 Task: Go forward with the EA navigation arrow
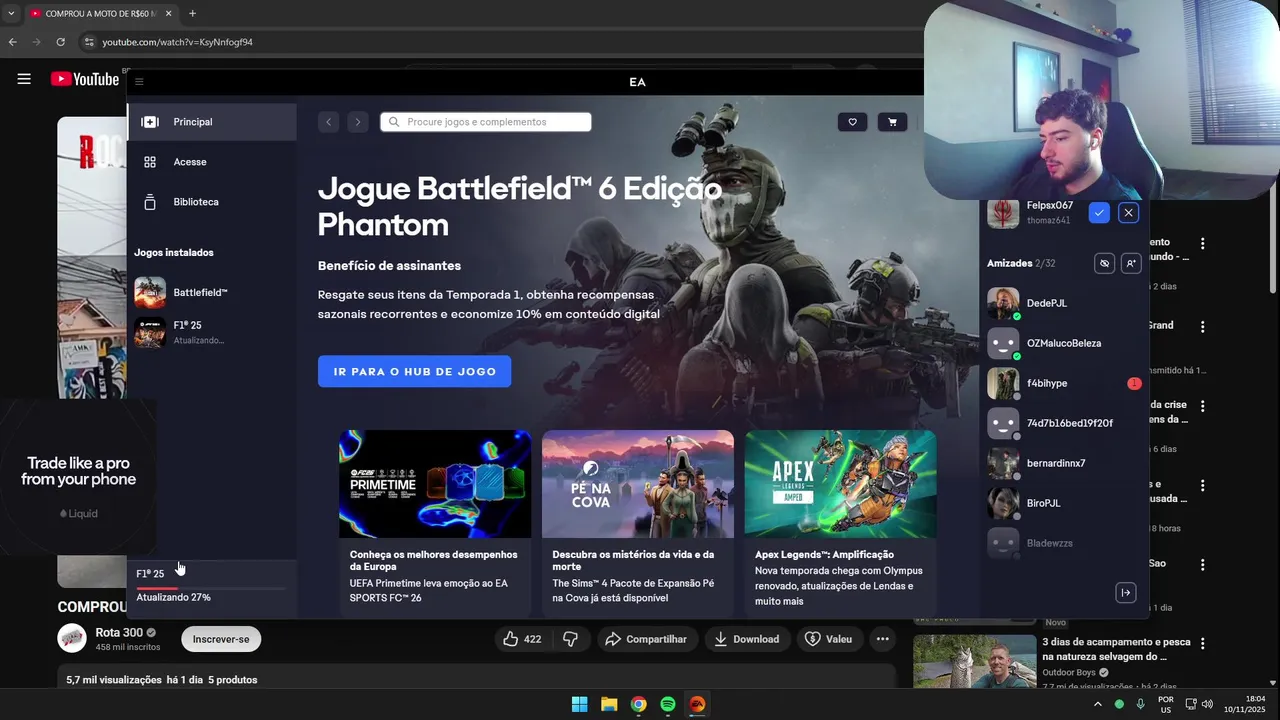[358, 122]
